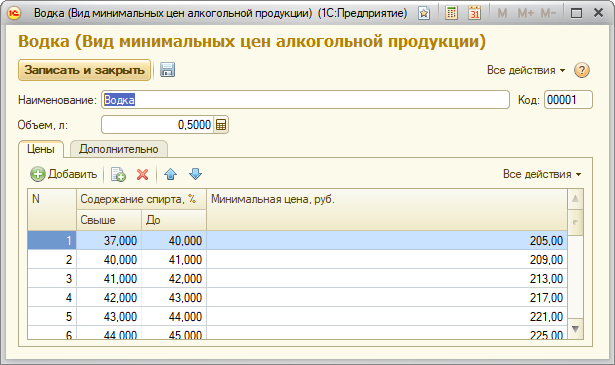
Task: Click the 'Код' field with 00001
Action: (x=568, y=100)
